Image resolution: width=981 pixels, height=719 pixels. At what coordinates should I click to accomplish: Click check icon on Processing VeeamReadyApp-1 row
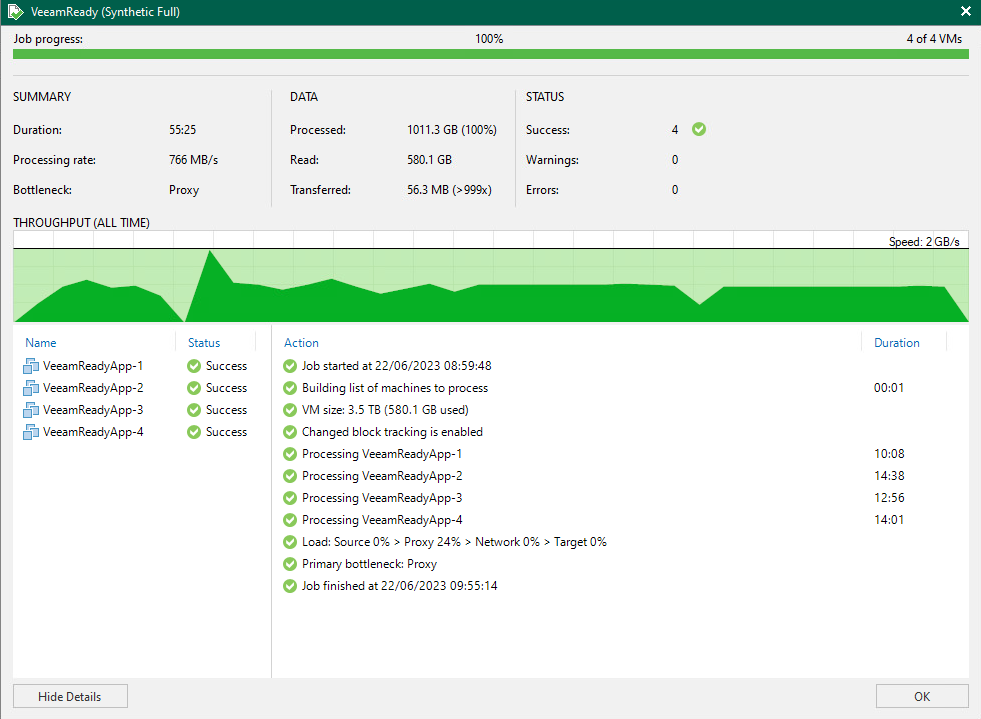click(290, 454)
